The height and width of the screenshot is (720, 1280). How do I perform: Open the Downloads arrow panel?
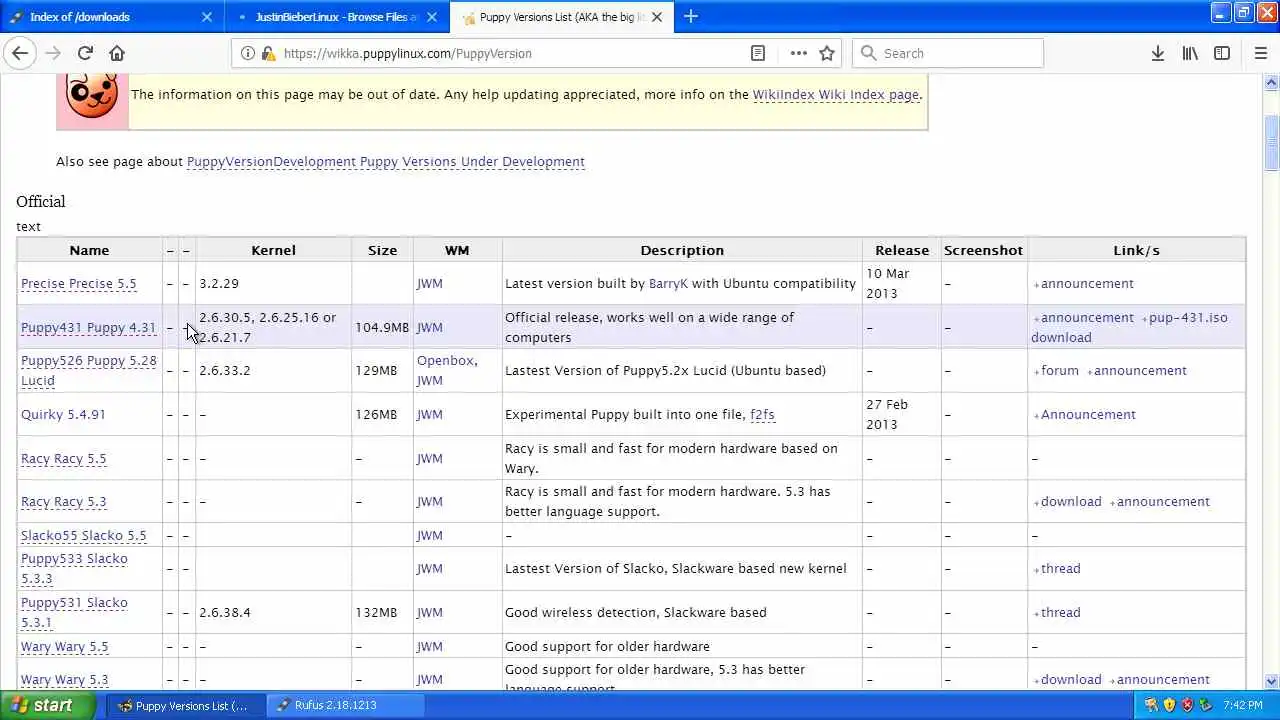(1158, 53)
